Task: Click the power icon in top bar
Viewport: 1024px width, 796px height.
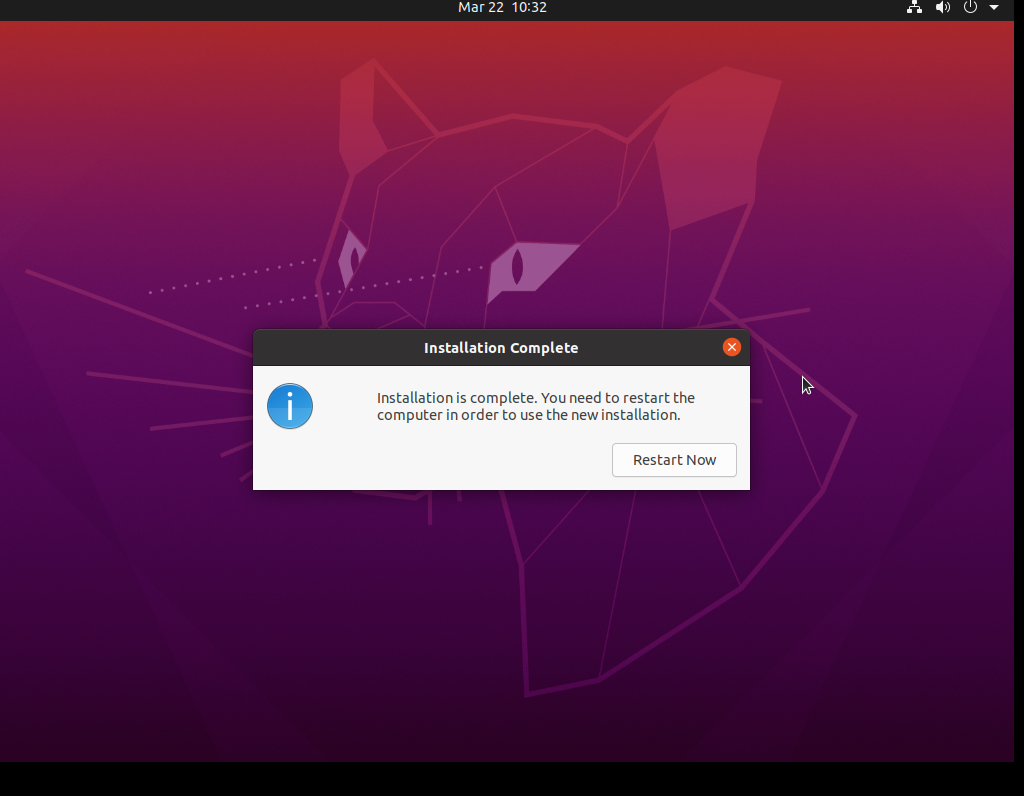Action: pos(970,7)
